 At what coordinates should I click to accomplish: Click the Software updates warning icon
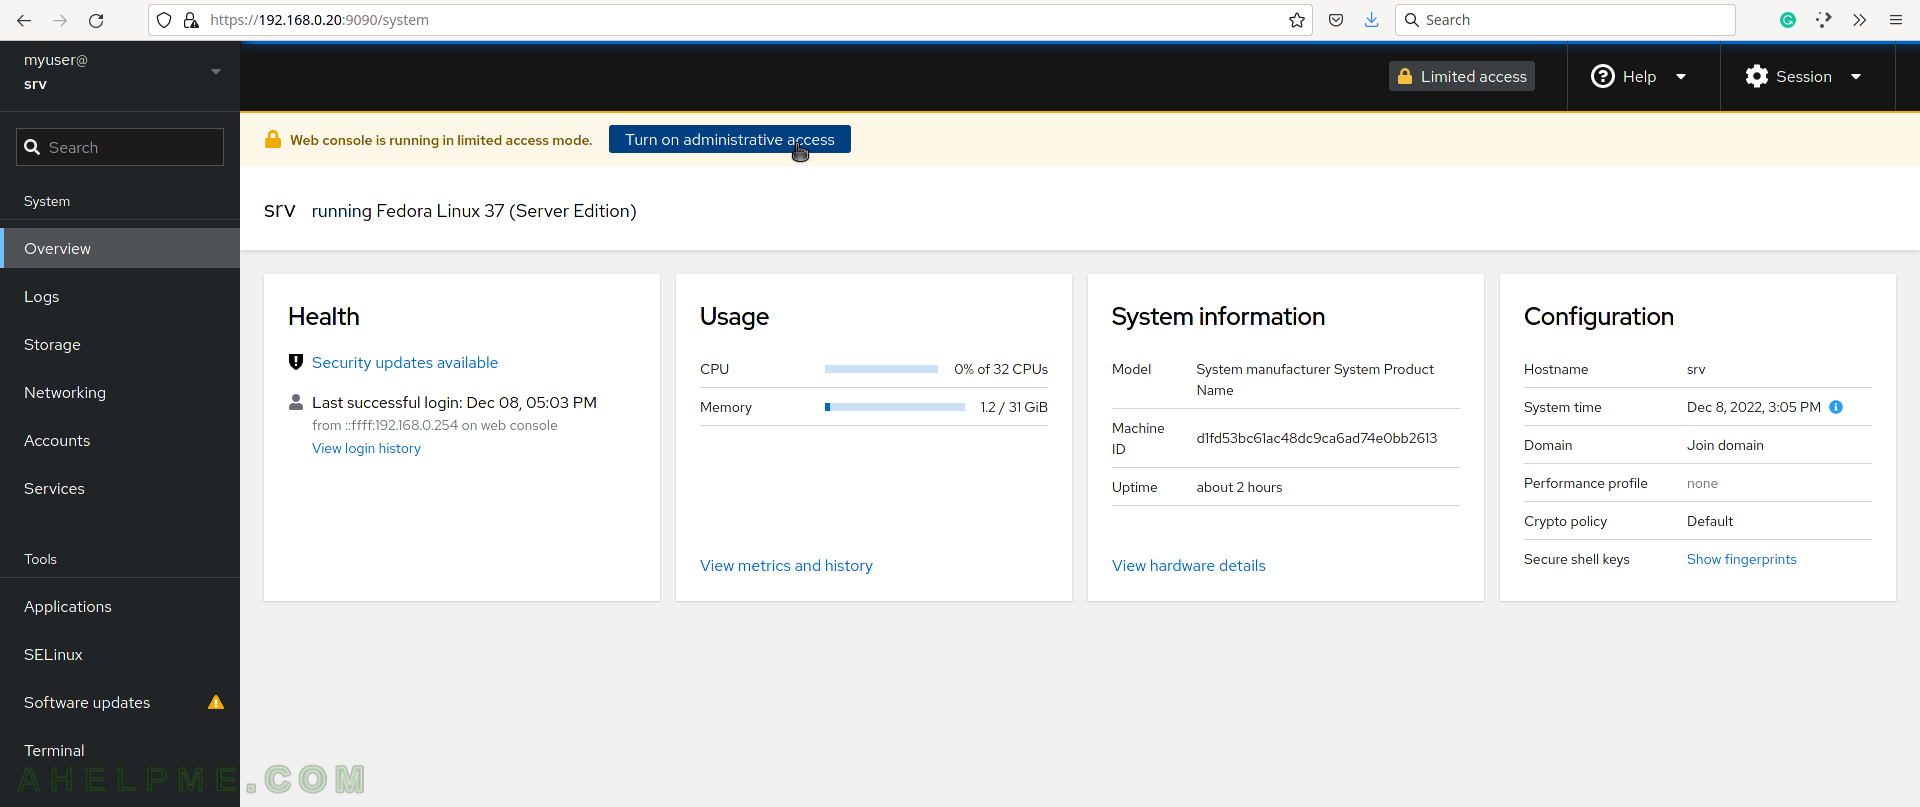click(216, 702)
